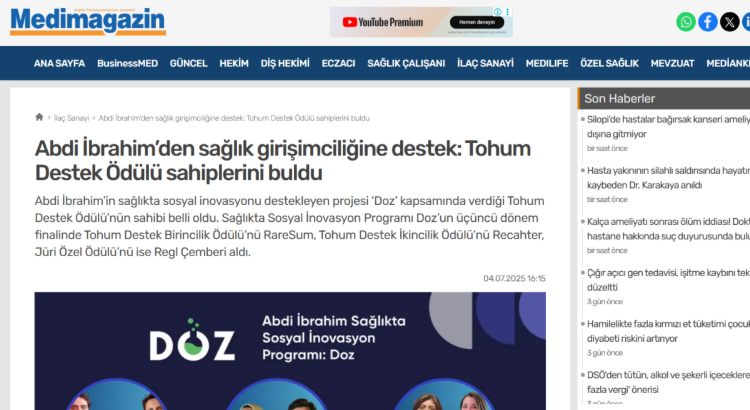Click '3 gün önce' under gen tedavisi news
The width and height of the screenshot is (750, 410).
pos(605,301)
